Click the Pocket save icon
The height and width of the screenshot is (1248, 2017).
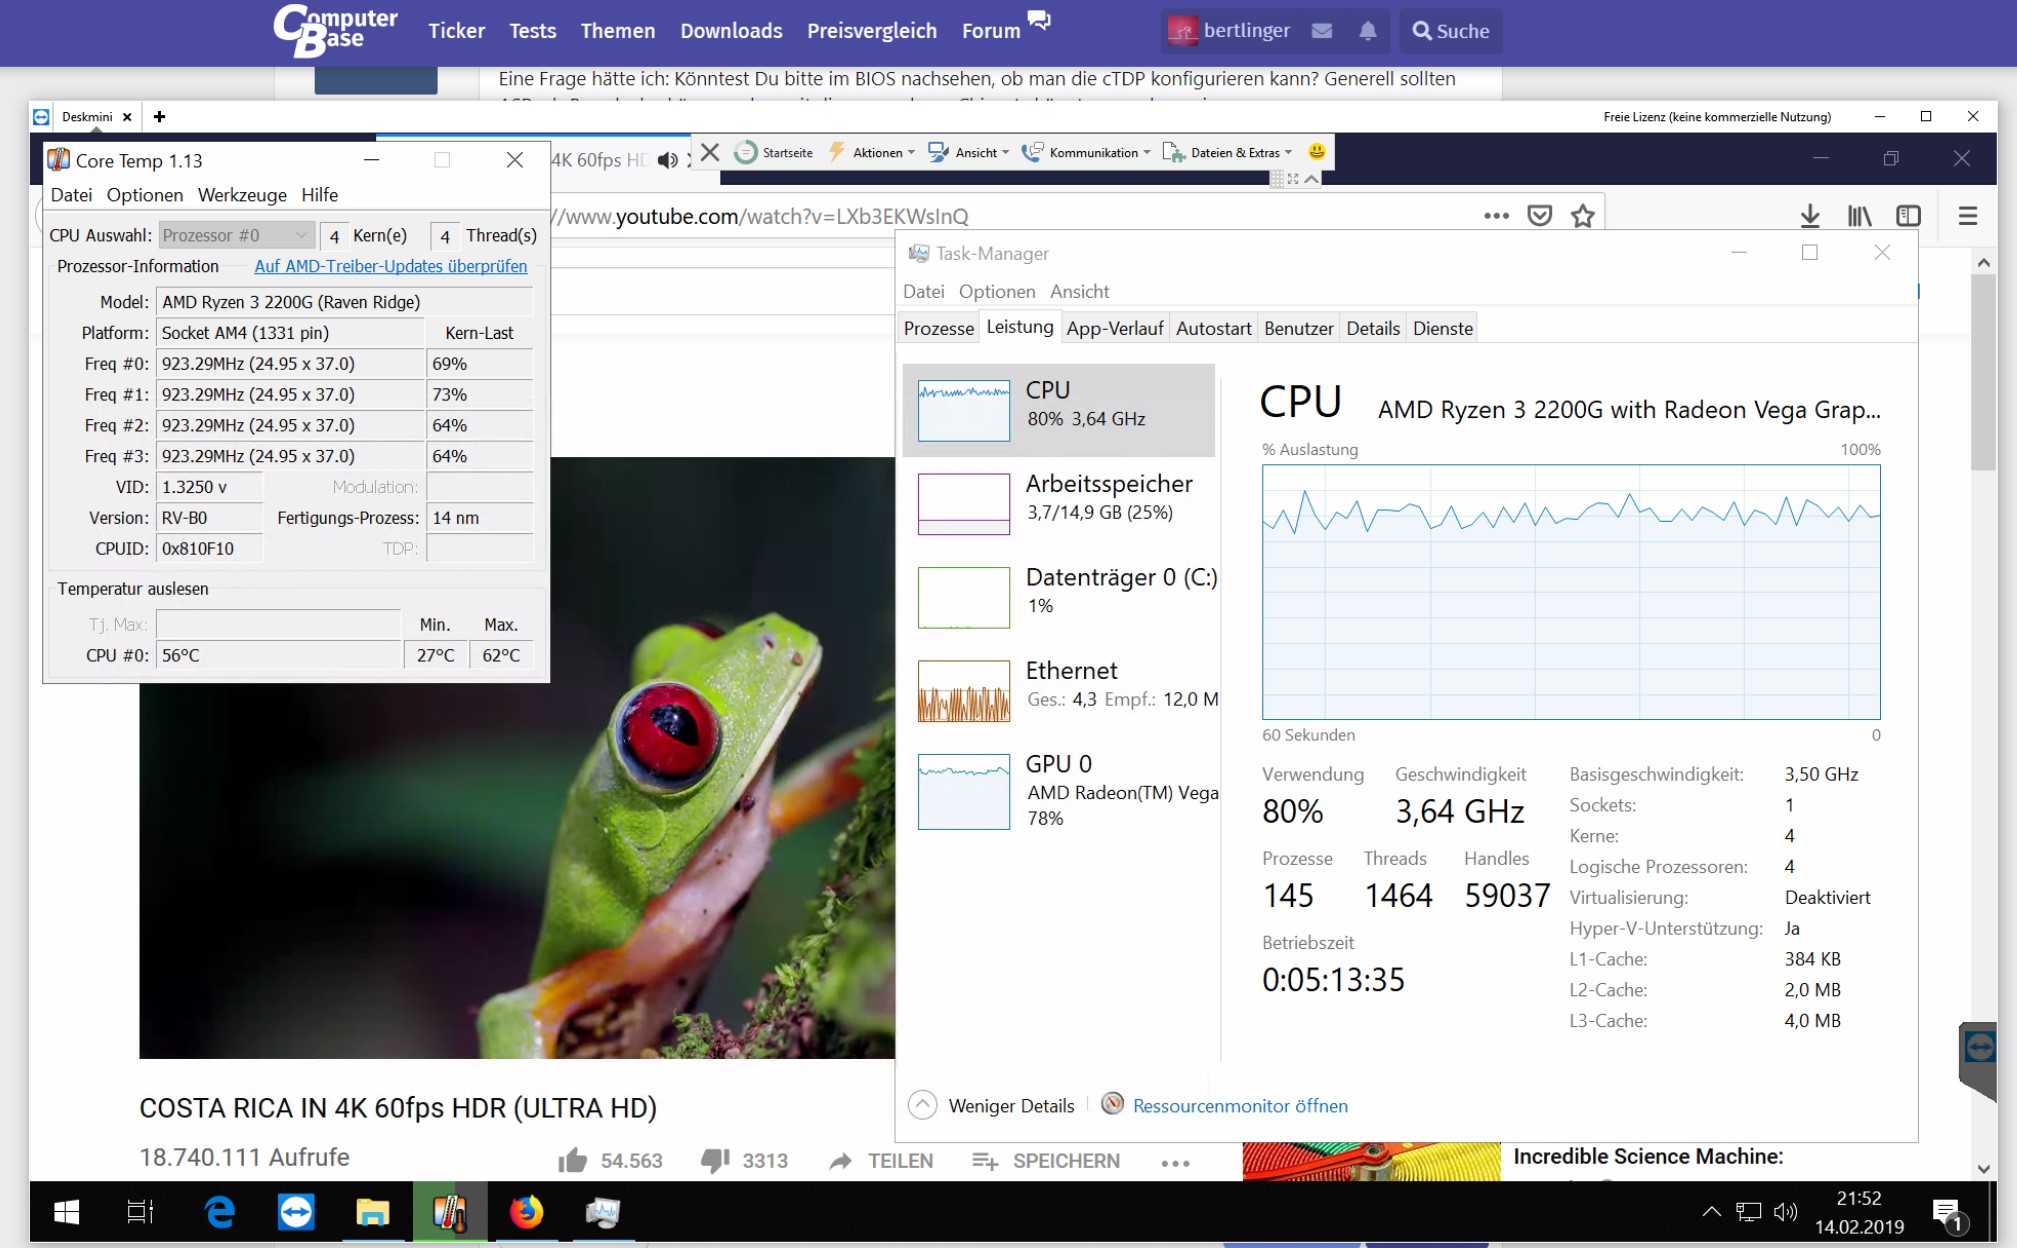(1539, 216)
